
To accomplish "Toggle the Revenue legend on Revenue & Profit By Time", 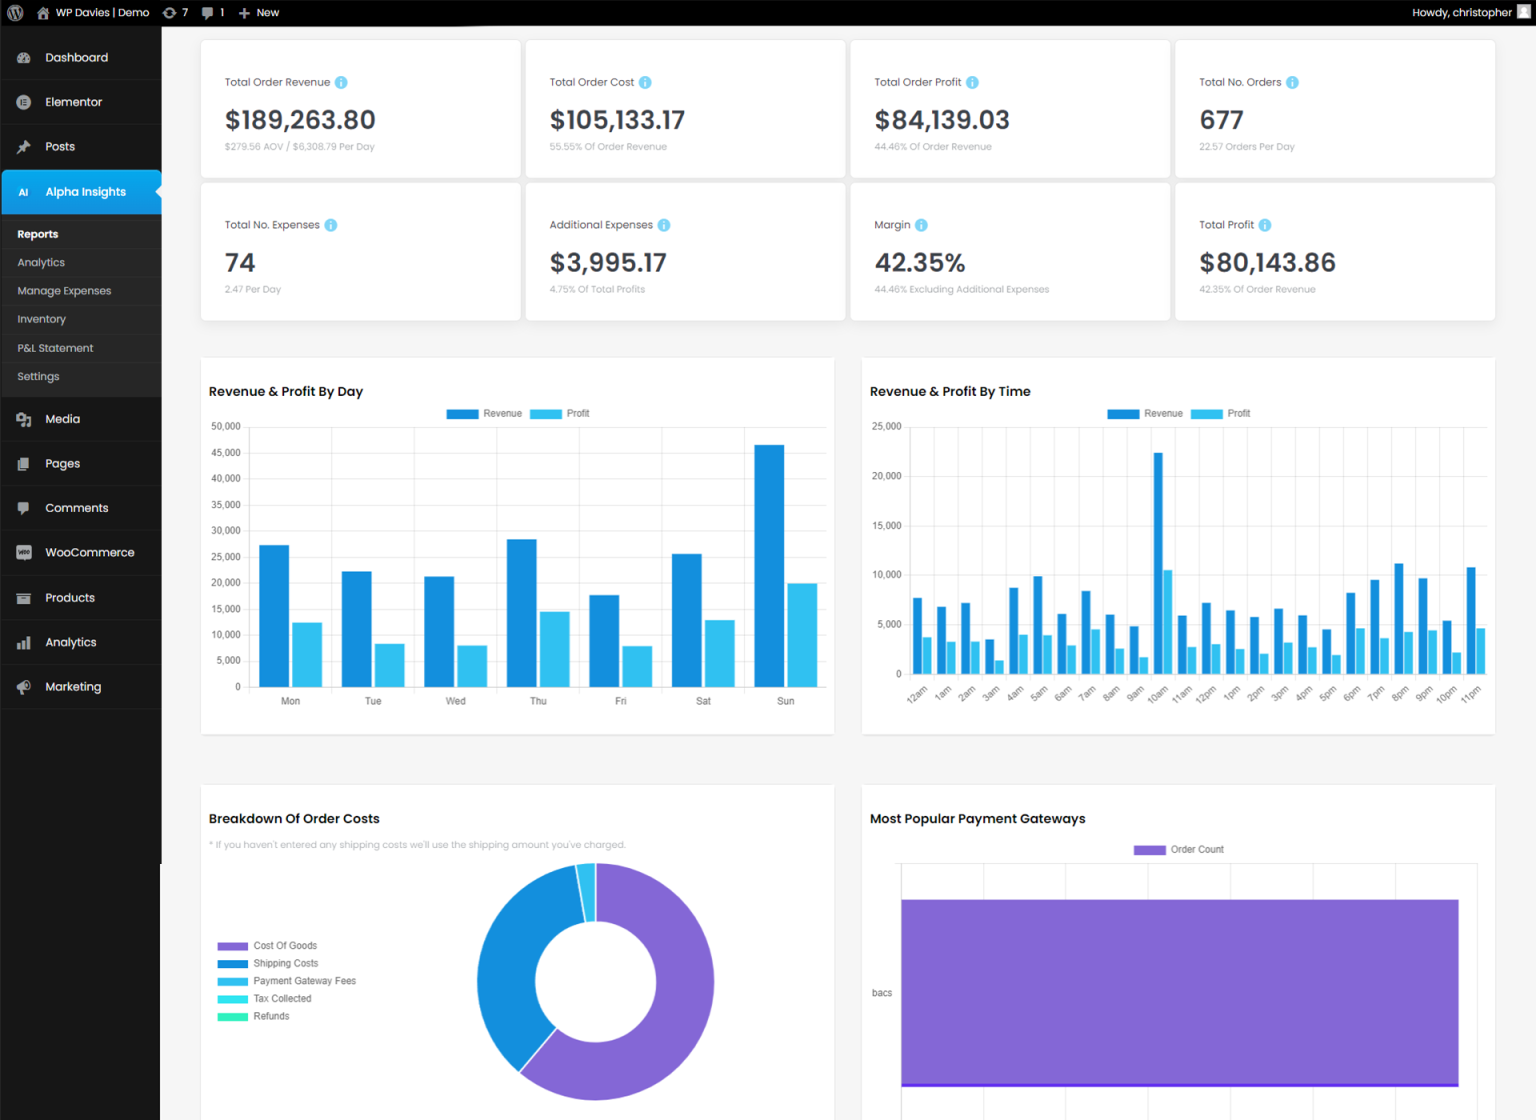I will (1145, 413).
